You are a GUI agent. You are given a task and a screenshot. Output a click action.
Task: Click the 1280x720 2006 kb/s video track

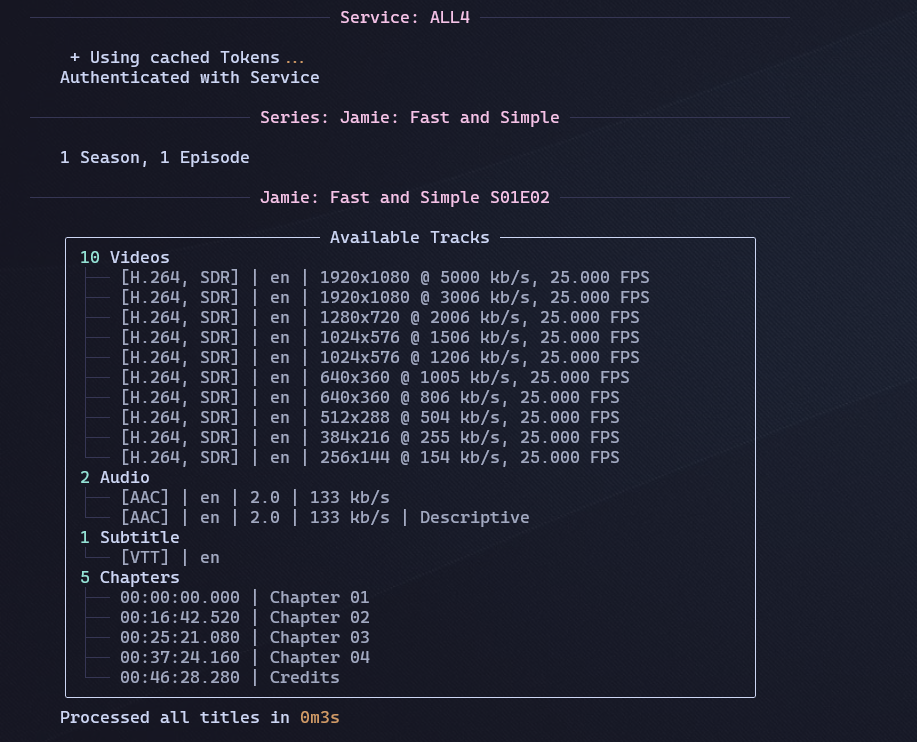380,317
